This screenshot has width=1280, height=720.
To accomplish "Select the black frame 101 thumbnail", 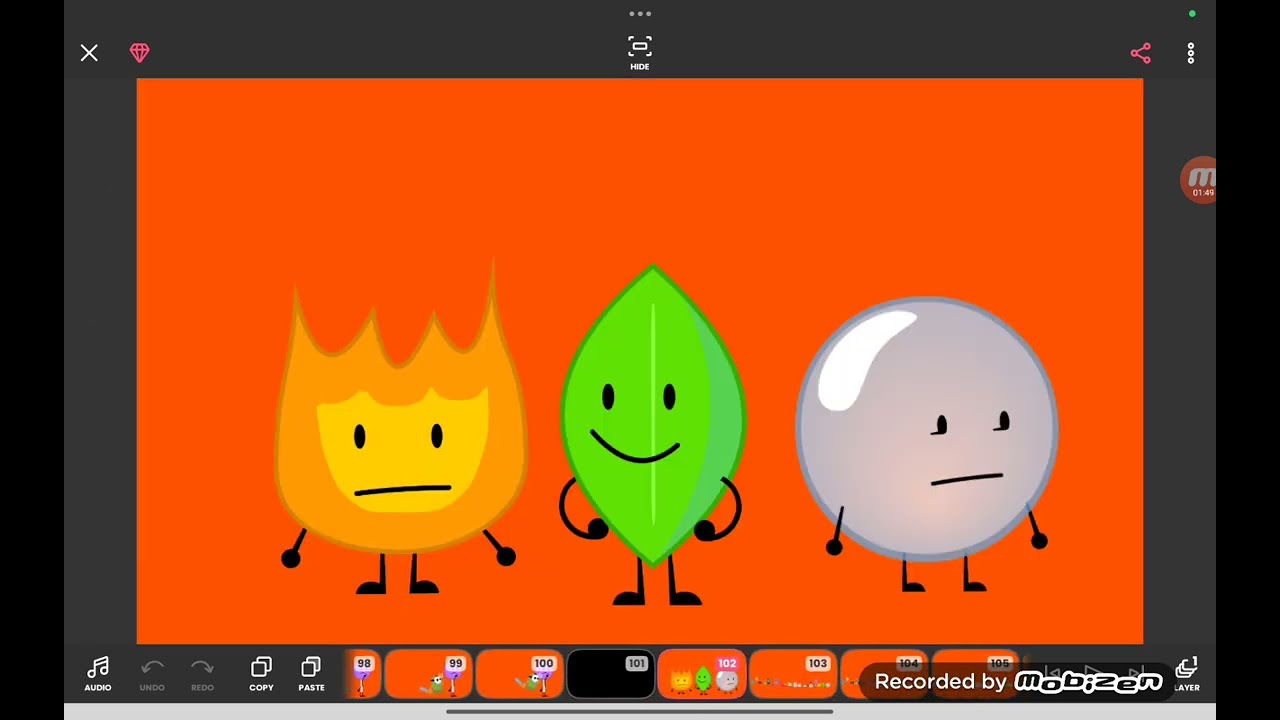I will coord(610,674).
